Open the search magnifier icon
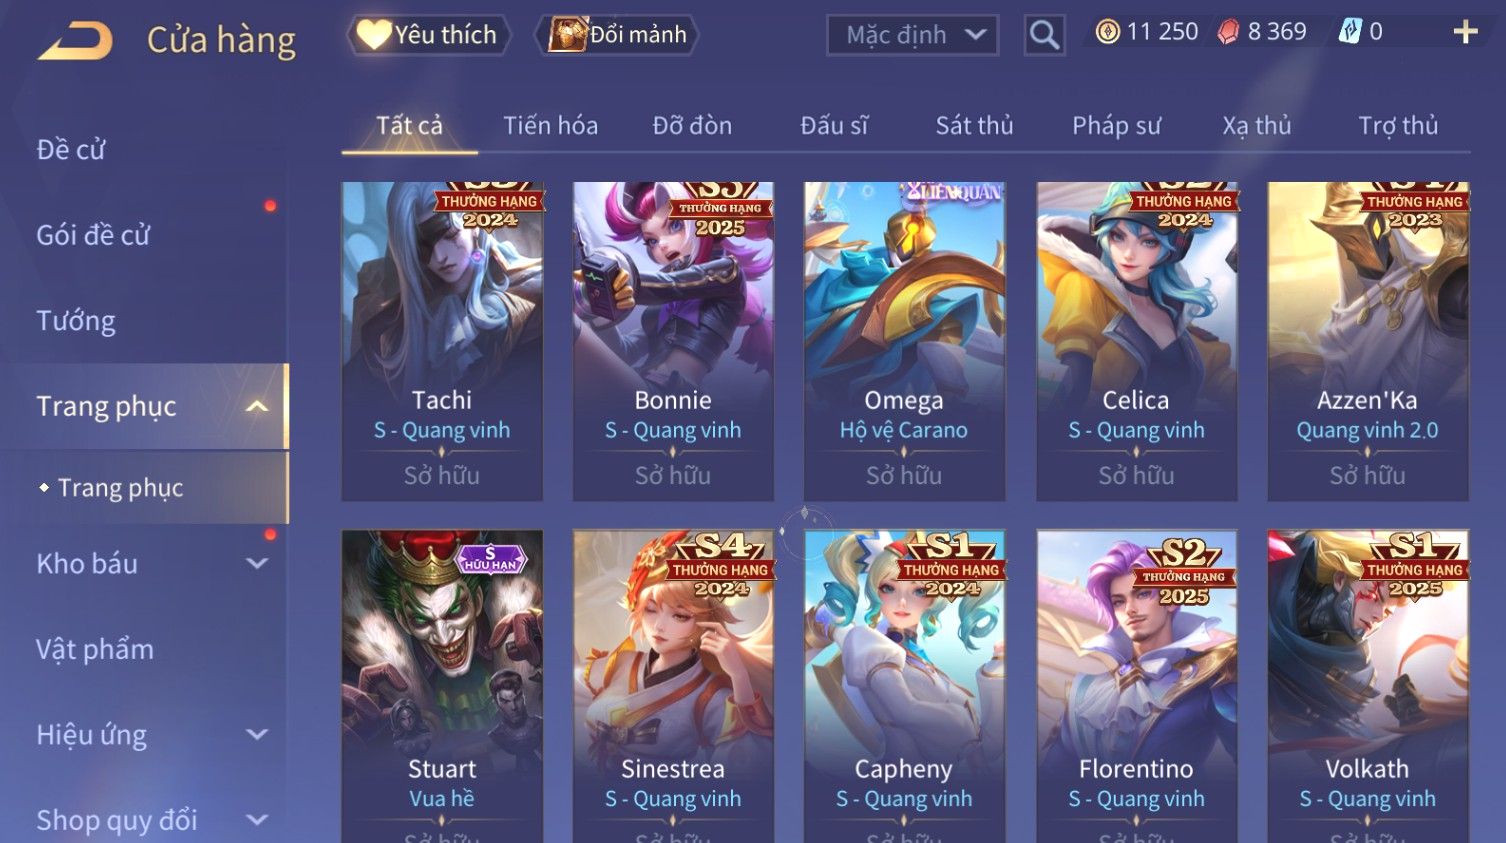Screen dimensions: 1506x843 click(x=1044, y=35)
